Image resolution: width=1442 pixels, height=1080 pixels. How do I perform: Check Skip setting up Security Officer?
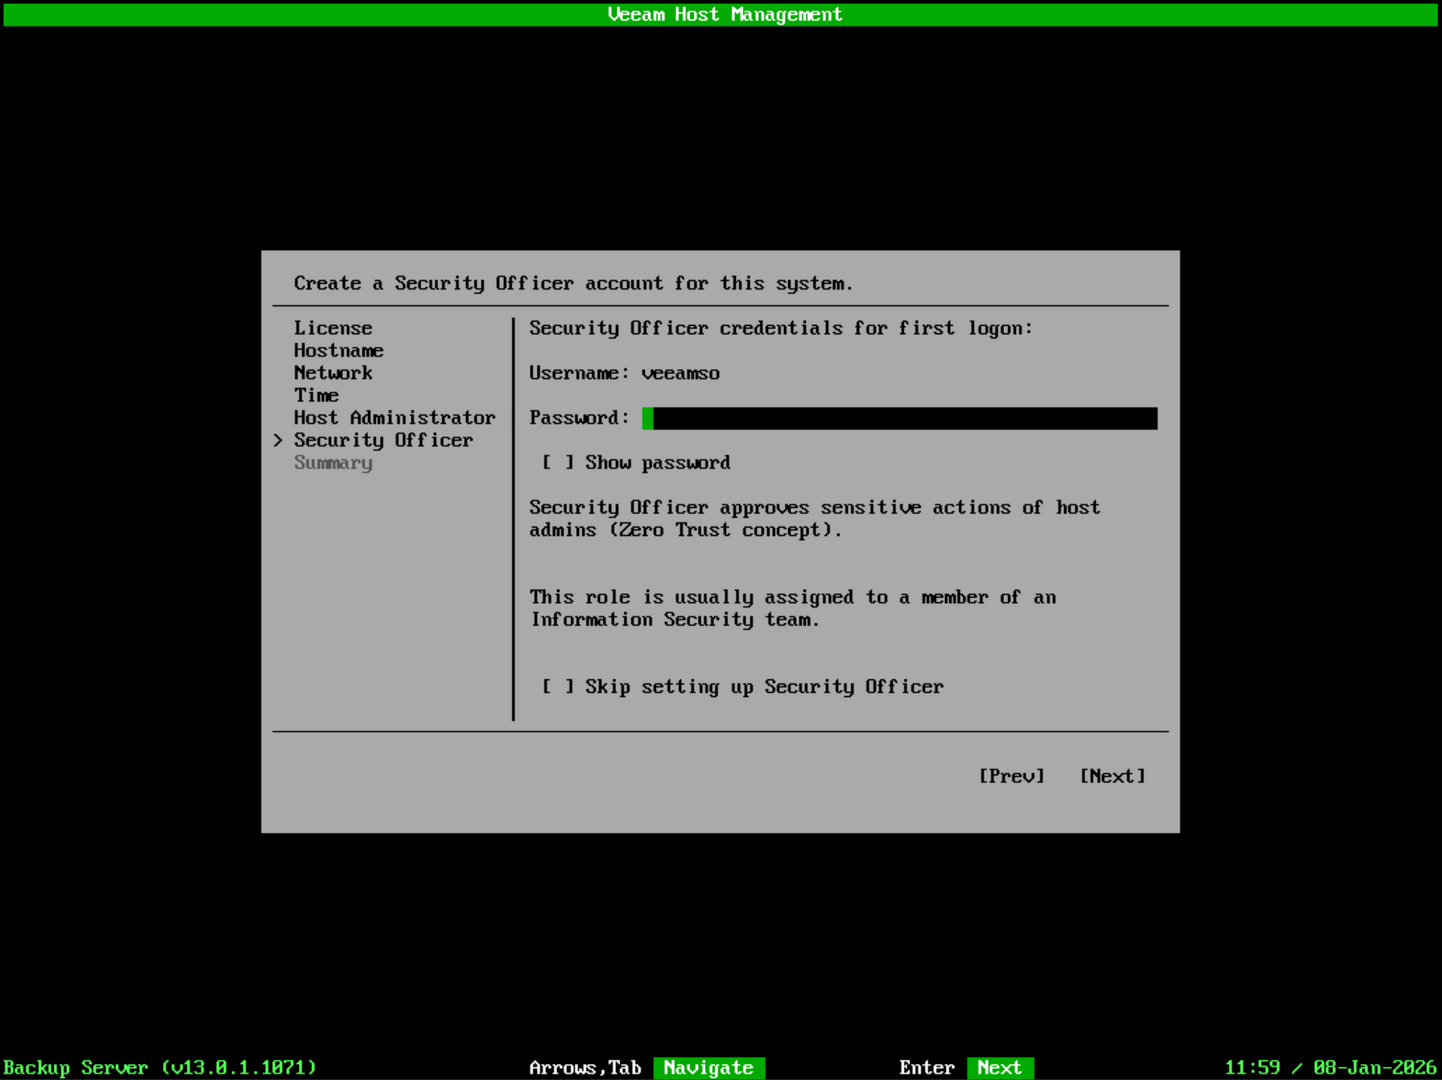point(558,687)
